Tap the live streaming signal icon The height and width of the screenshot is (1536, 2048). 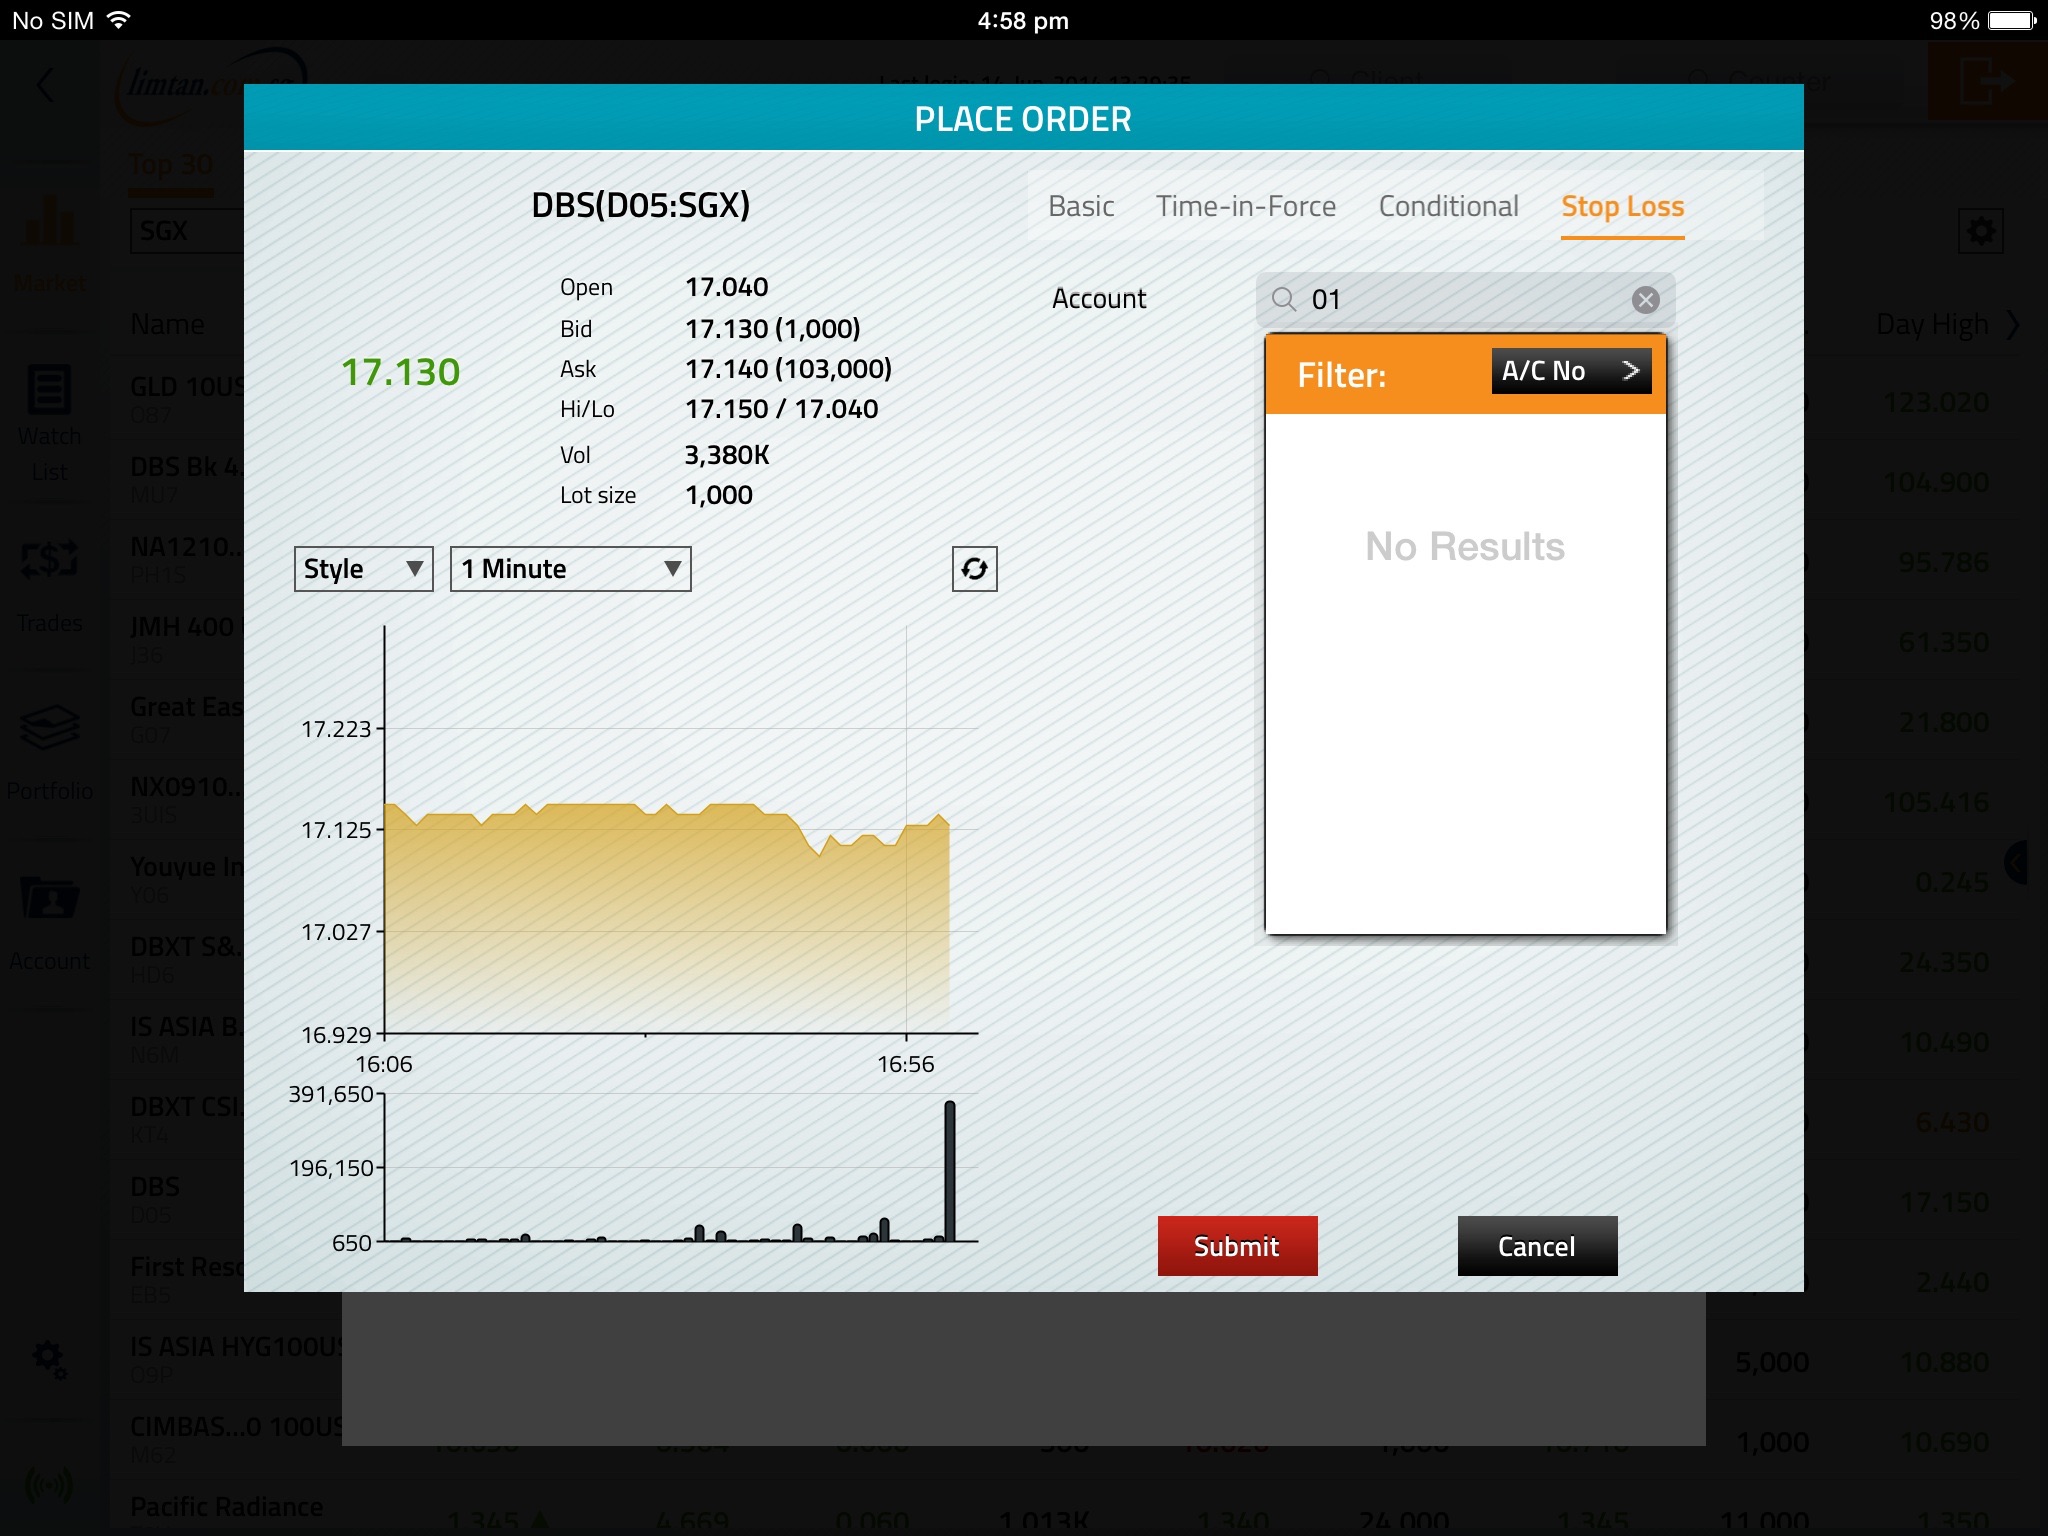click(x=49, y=1485)
